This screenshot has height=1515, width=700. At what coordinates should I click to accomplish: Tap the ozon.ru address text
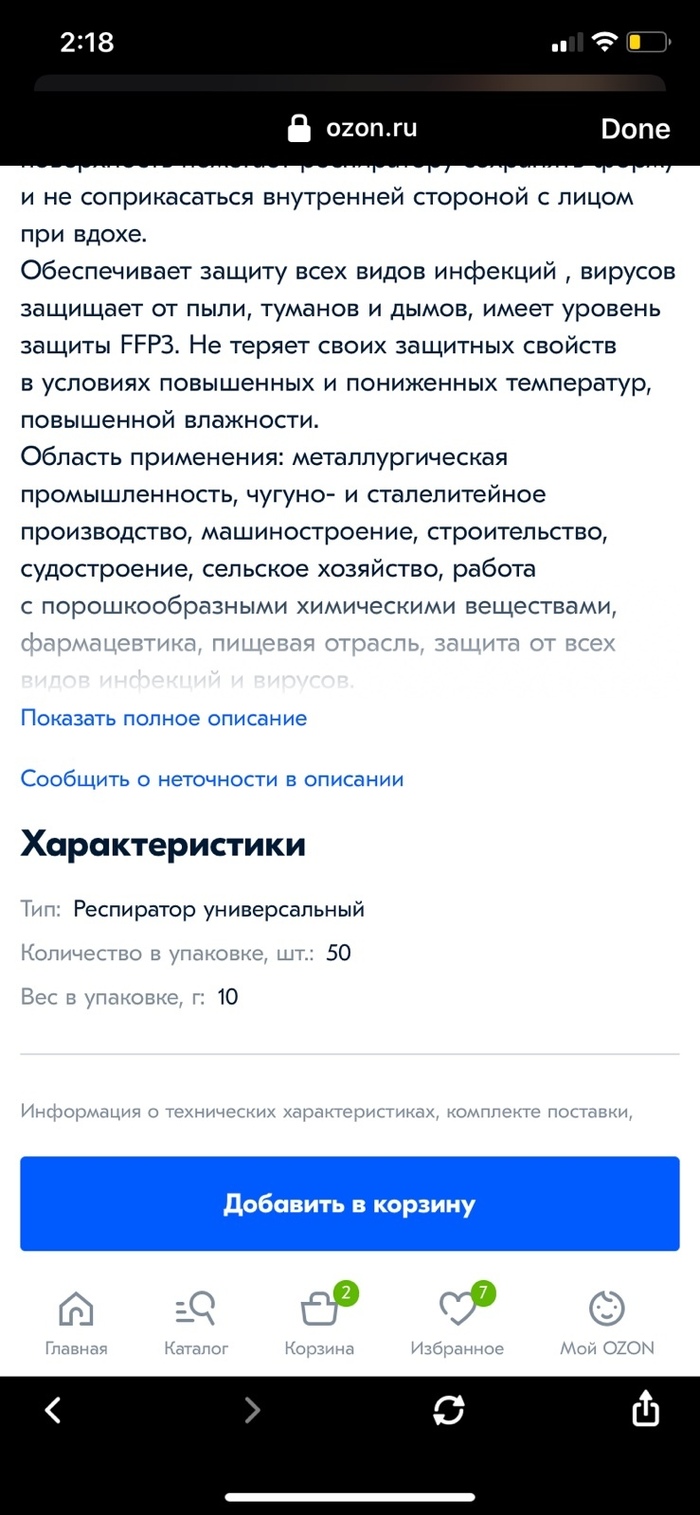(372, 128)
